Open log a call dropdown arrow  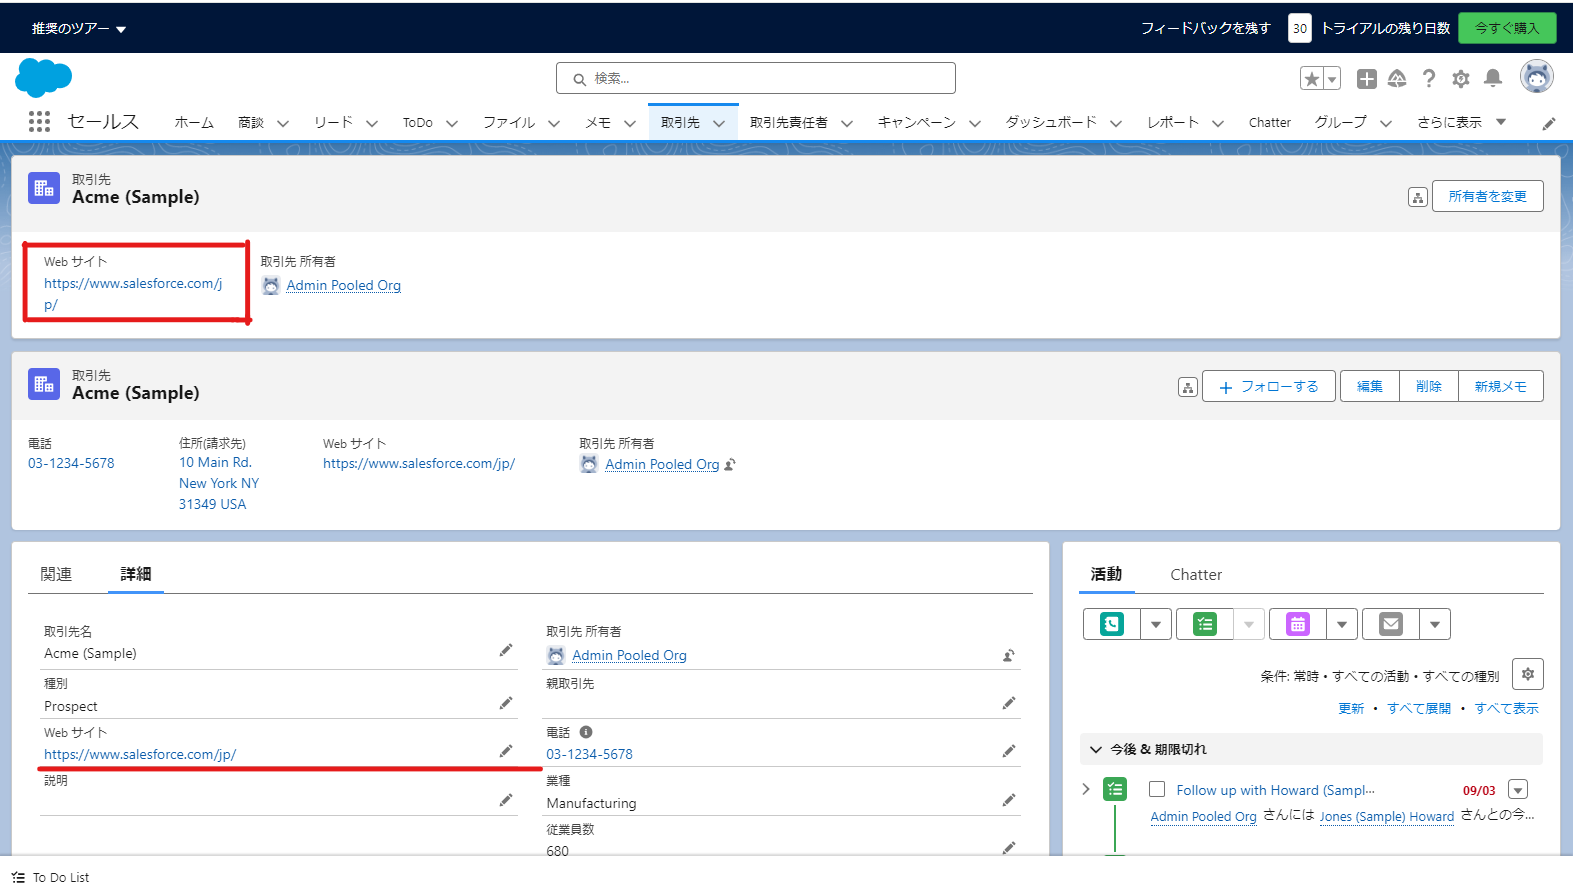1156,624
